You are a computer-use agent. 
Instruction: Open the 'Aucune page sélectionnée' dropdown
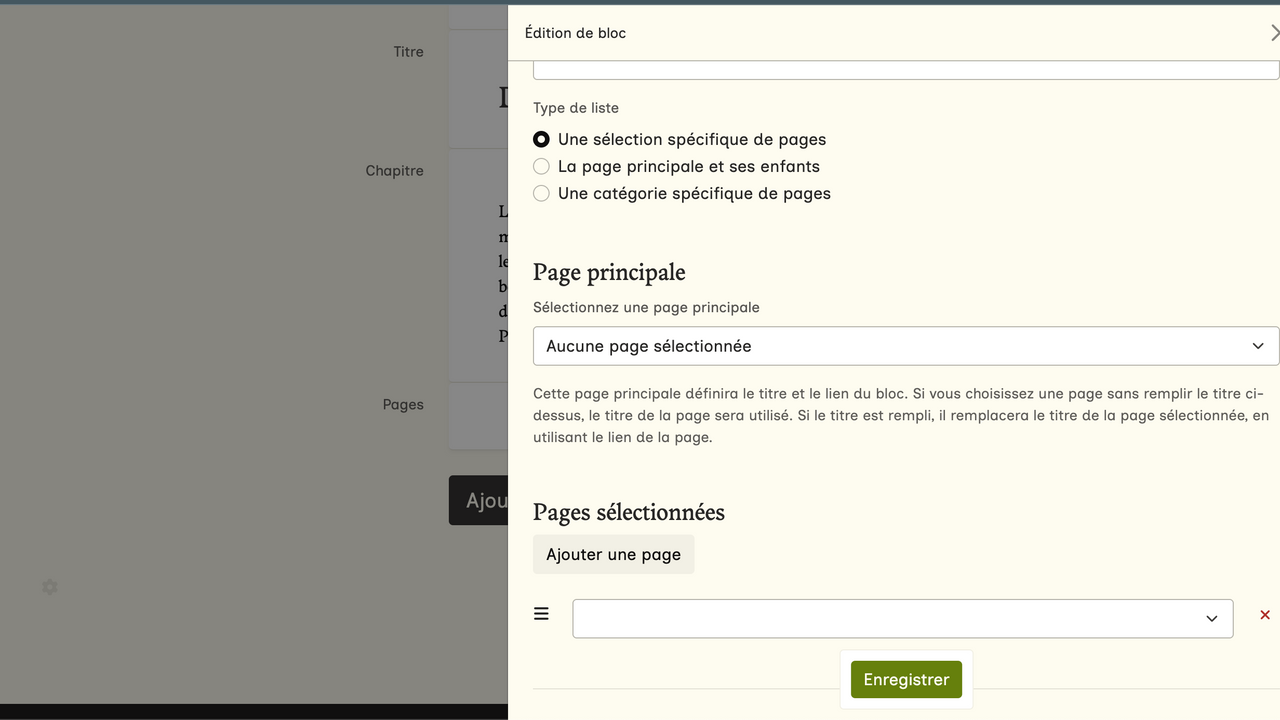click(905, 346)
